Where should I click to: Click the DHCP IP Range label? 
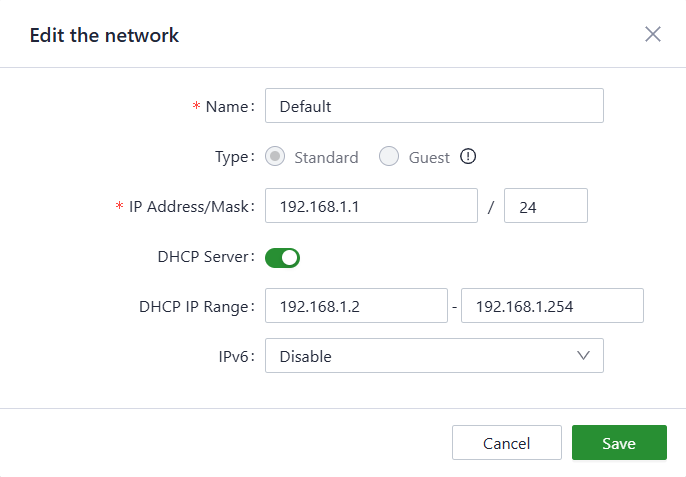click(196, 307)
